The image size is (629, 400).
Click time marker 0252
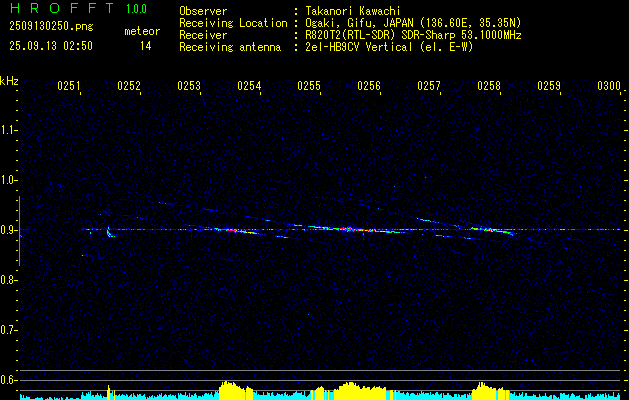129,86
